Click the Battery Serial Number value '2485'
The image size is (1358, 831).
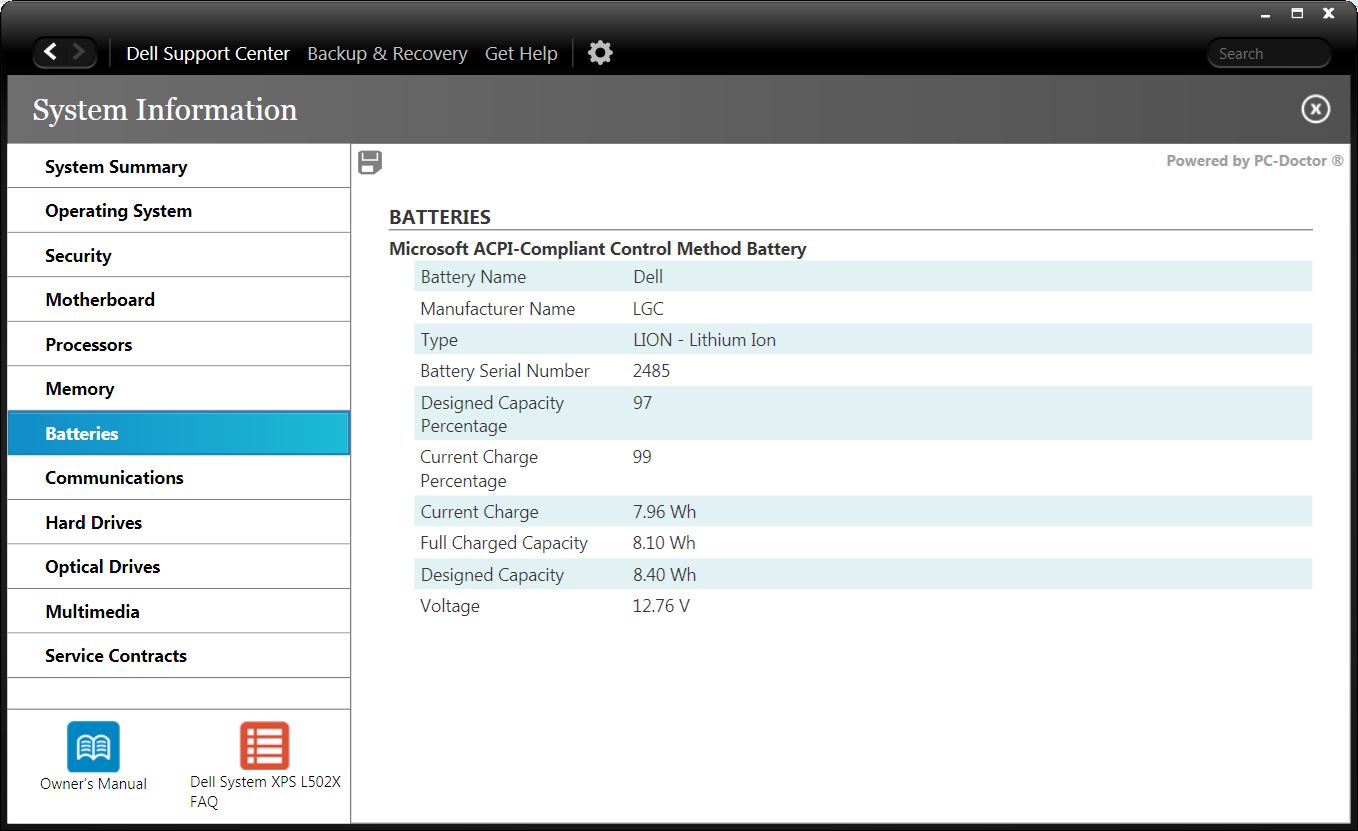pyautogui.click(x=651, y=371)
